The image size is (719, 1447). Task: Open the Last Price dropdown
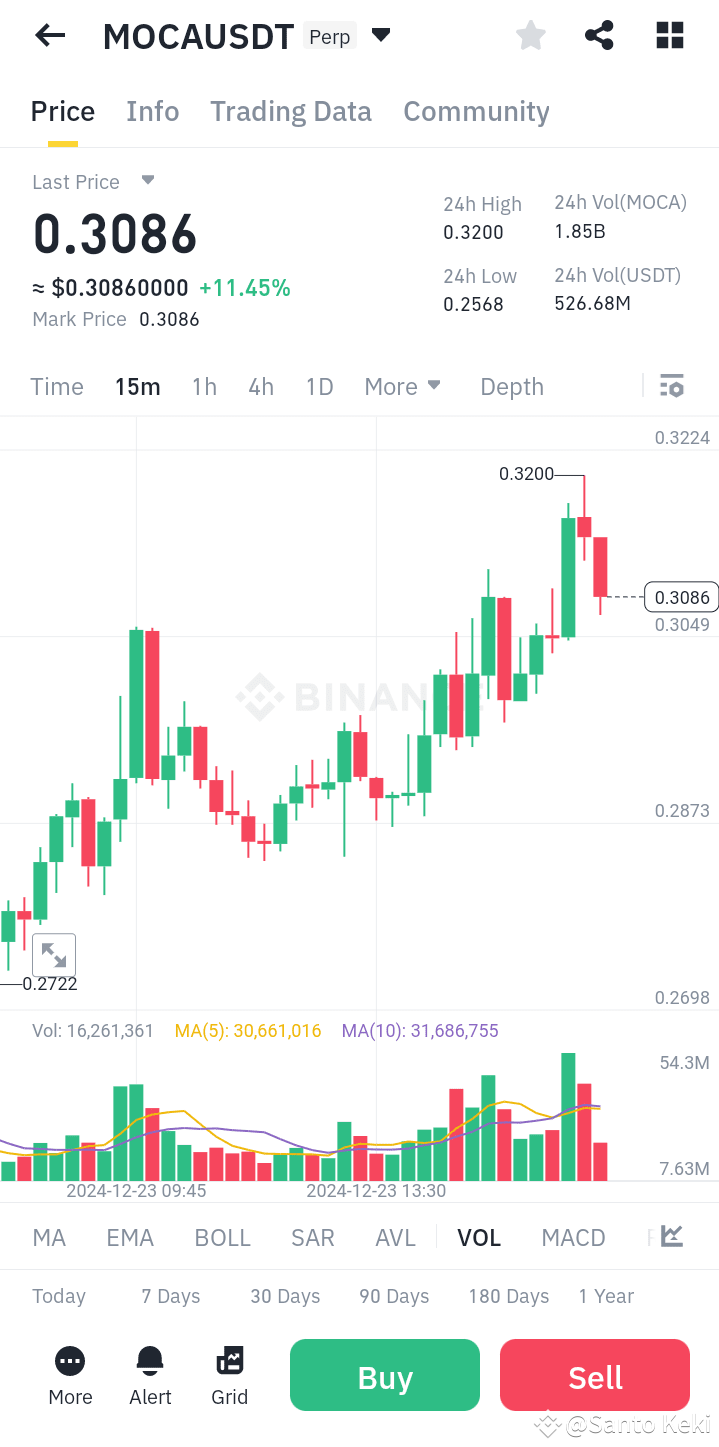point(146,181)
